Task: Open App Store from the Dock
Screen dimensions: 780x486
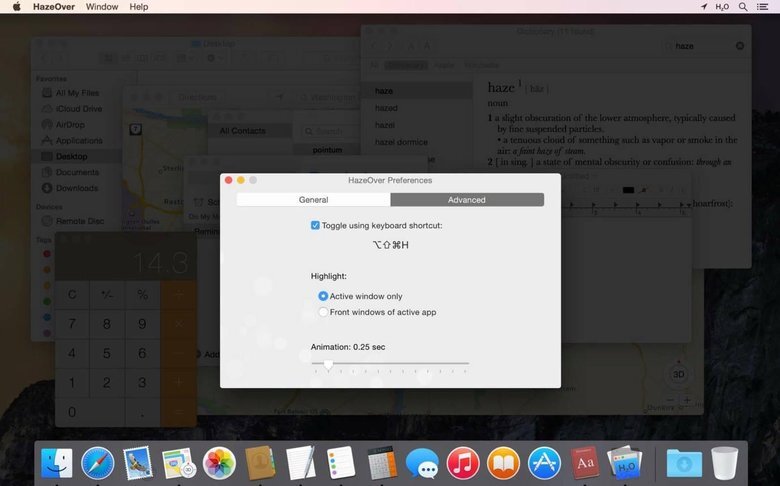Action: pyautogui.click(x=544, y=463)
